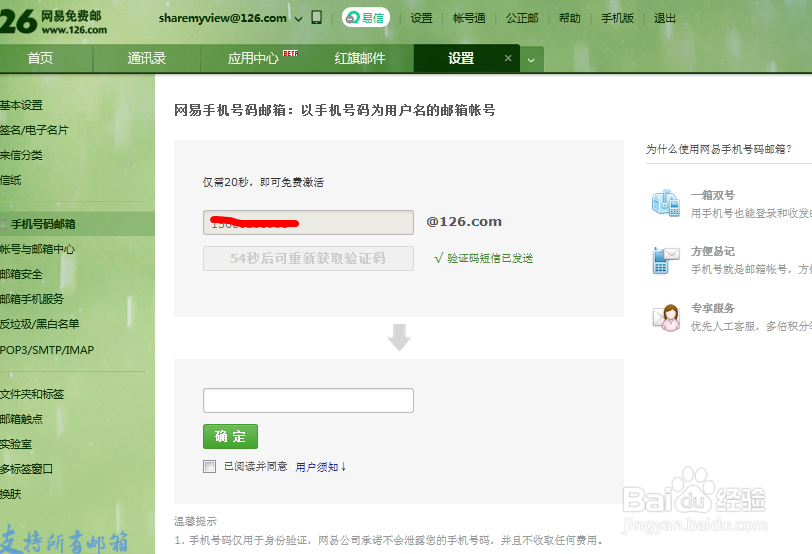Image resolution: width=812 pixels, height=554 pixels.
Task: Open 邮箱手机服务 in the sidebar
Action: click(x=32, y=299)
